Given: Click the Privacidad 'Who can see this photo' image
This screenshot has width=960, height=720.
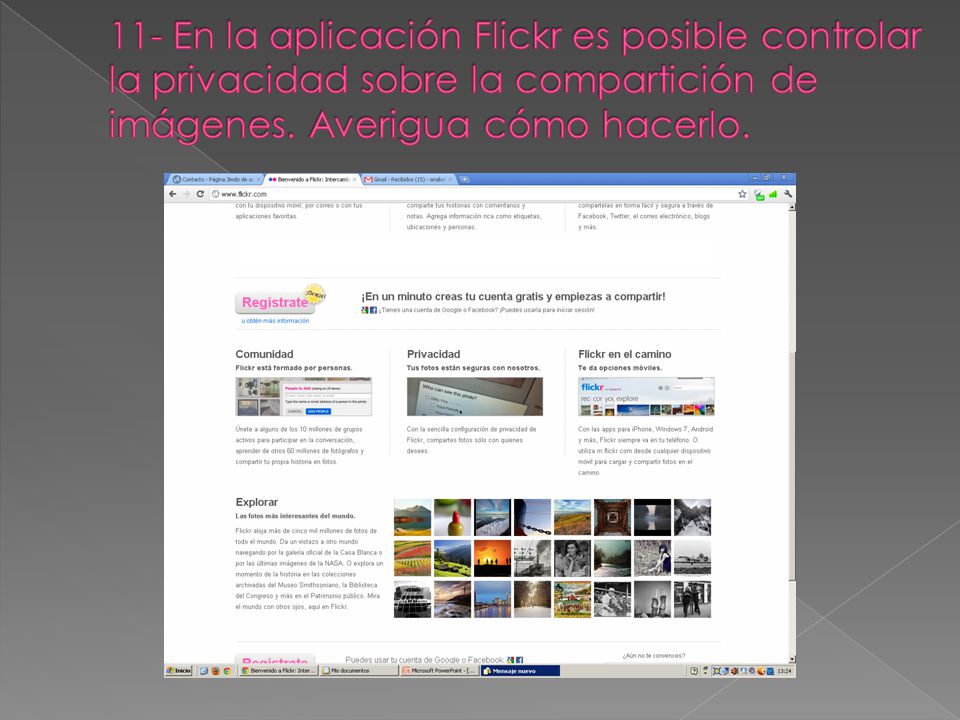Looking at the screenshot, I should [x=474, y=397].
